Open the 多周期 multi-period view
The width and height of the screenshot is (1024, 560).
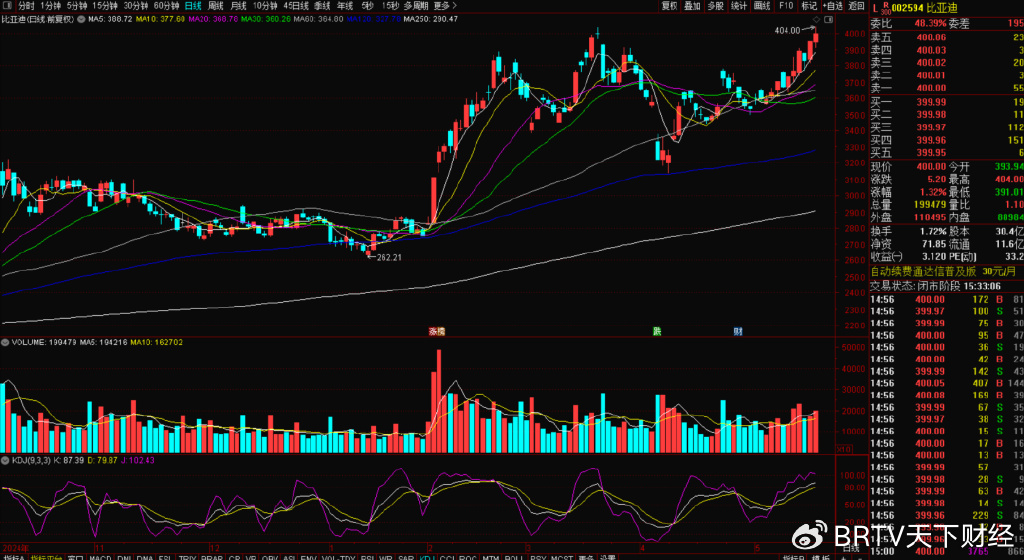point(415,6)
